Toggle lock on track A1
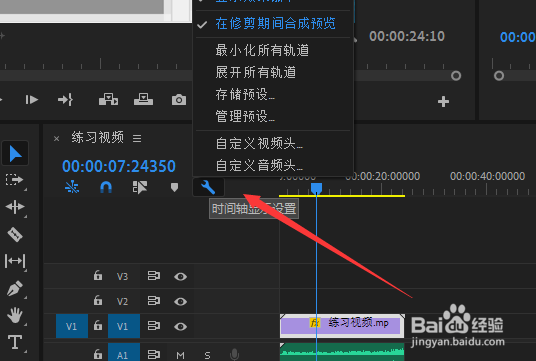The width and height of the screenshot is (536, 361). click(x=98, y=354)
